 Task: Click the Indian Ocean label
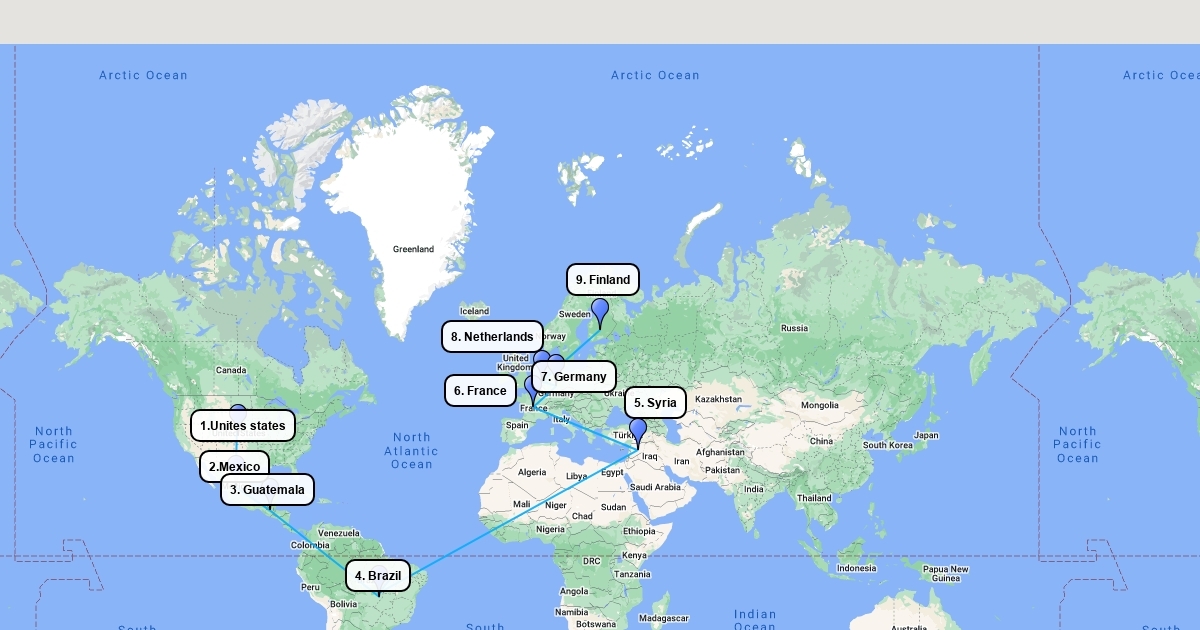click(x=755, y=620)
